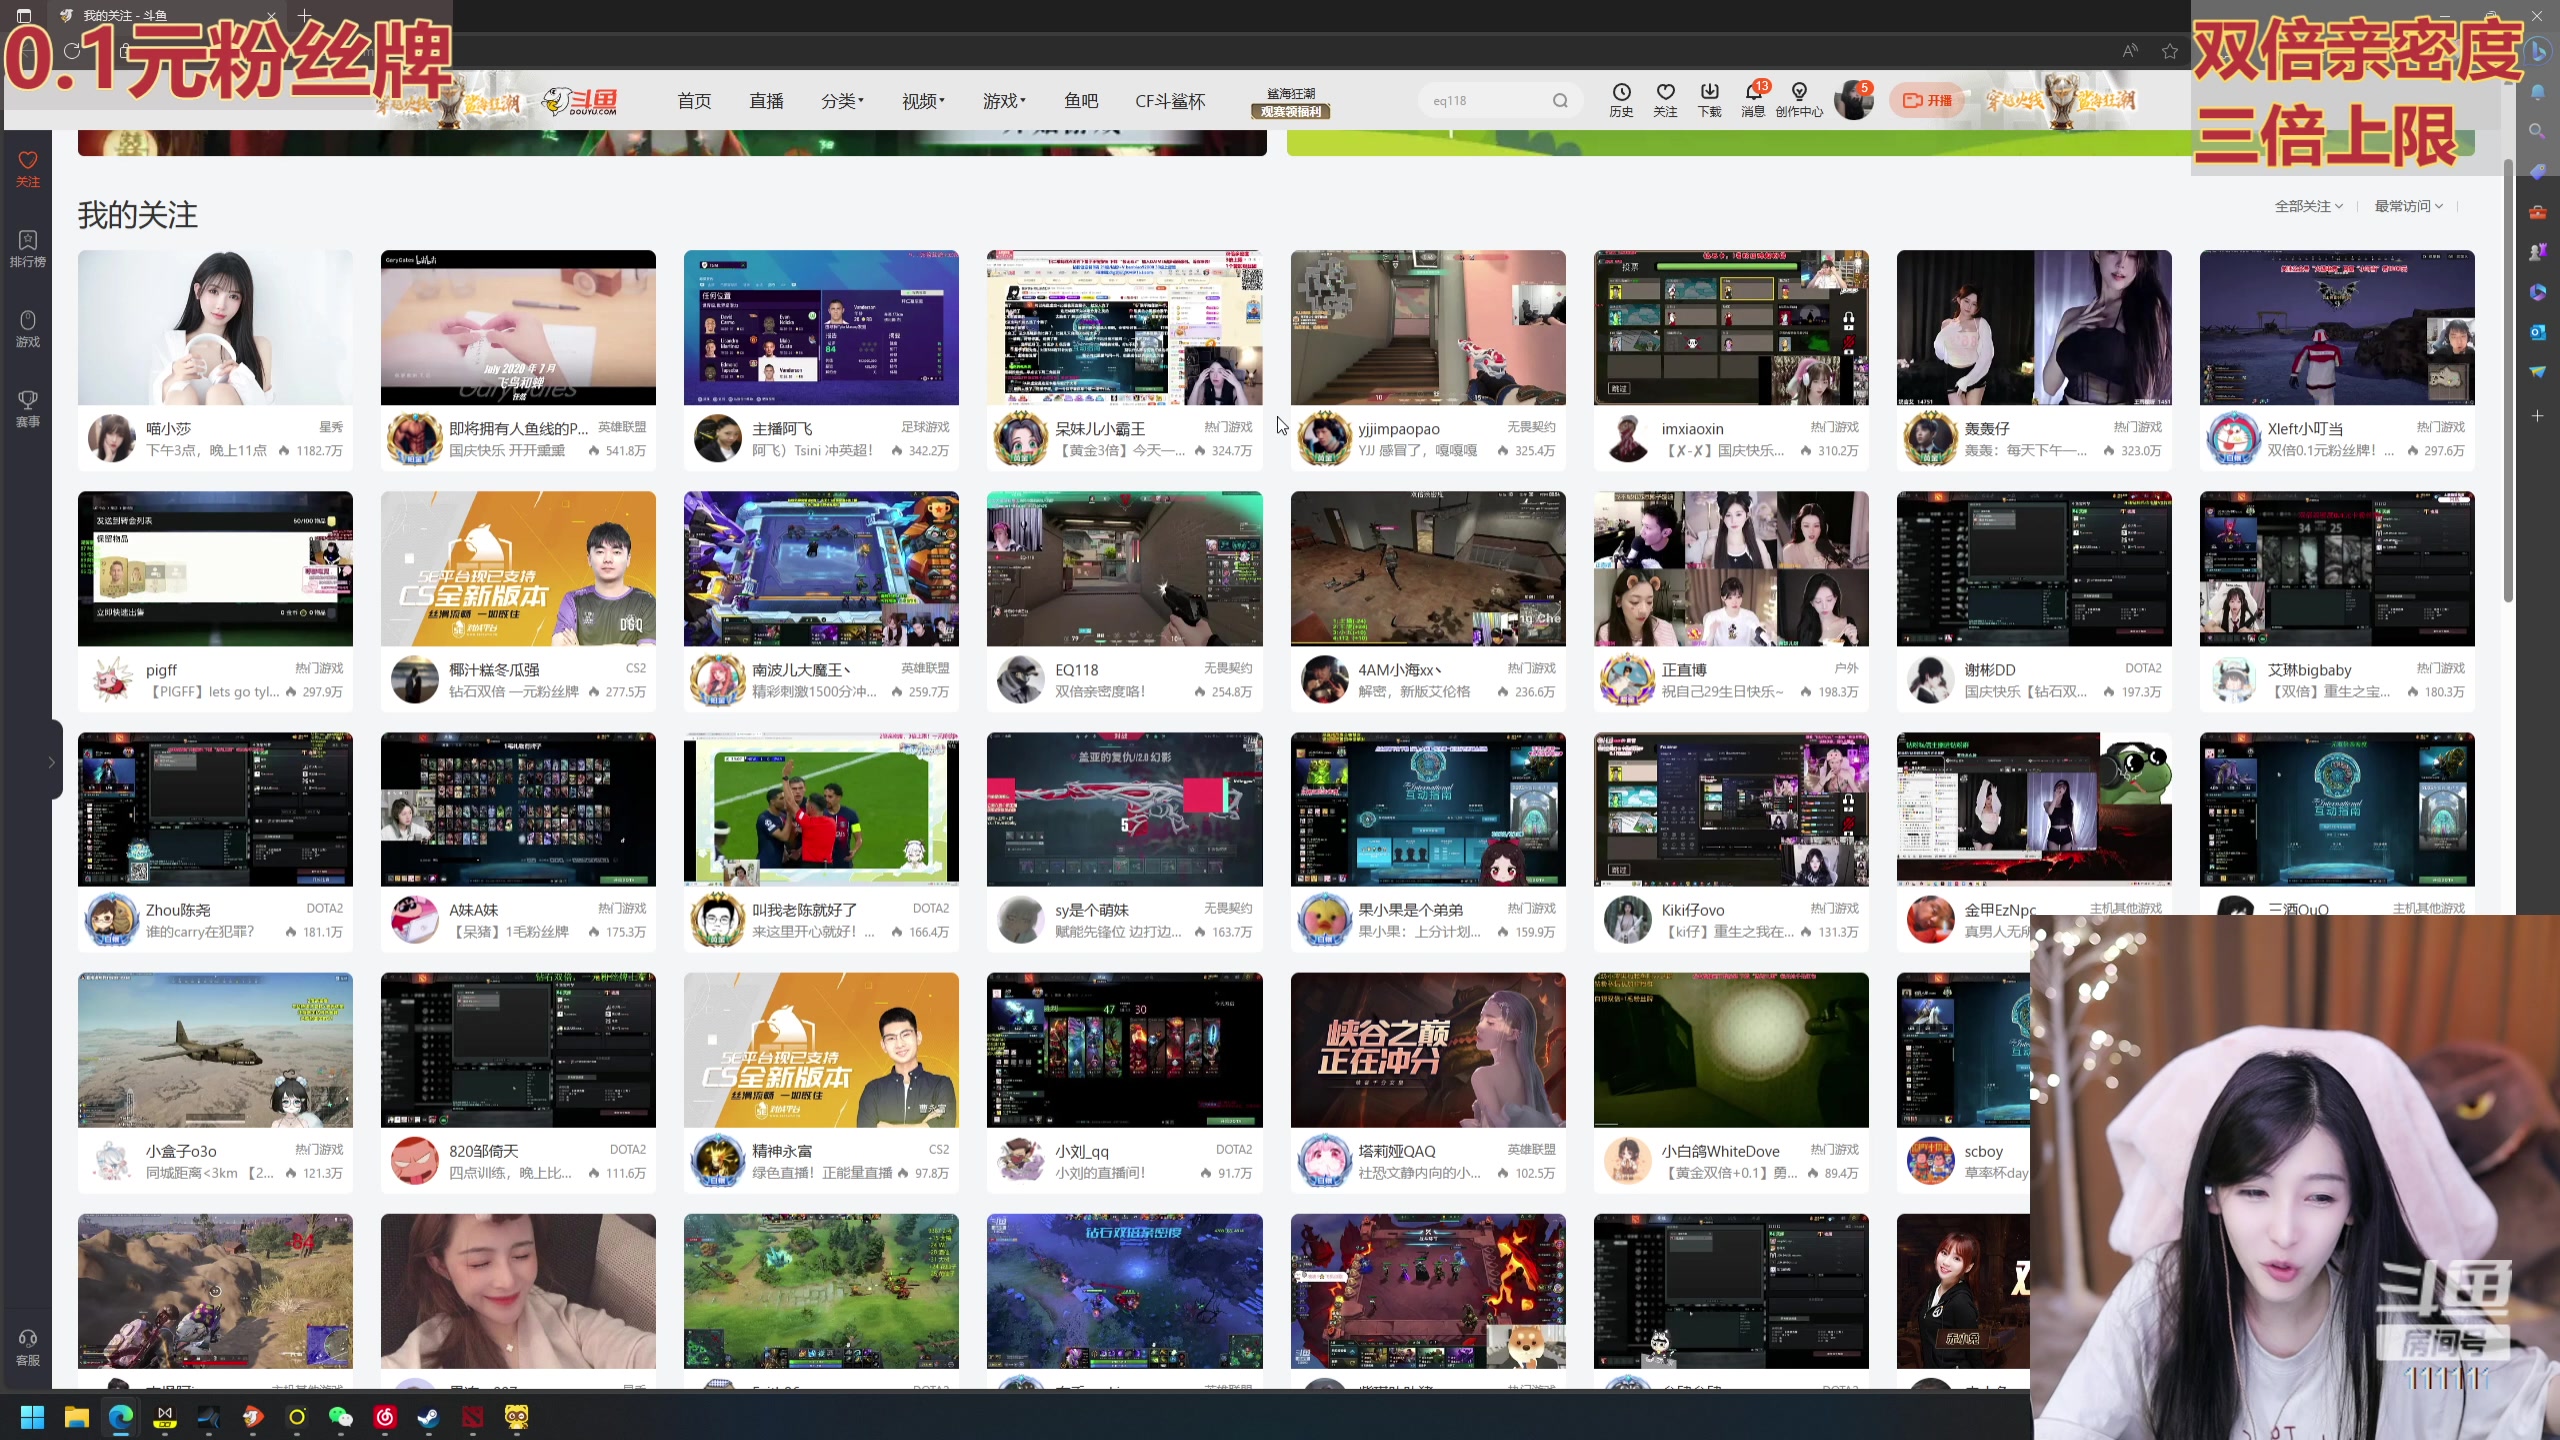Expand the 分类 navigation dropdown
The height and width of the screenshot is (1440, 2560).
842,101
